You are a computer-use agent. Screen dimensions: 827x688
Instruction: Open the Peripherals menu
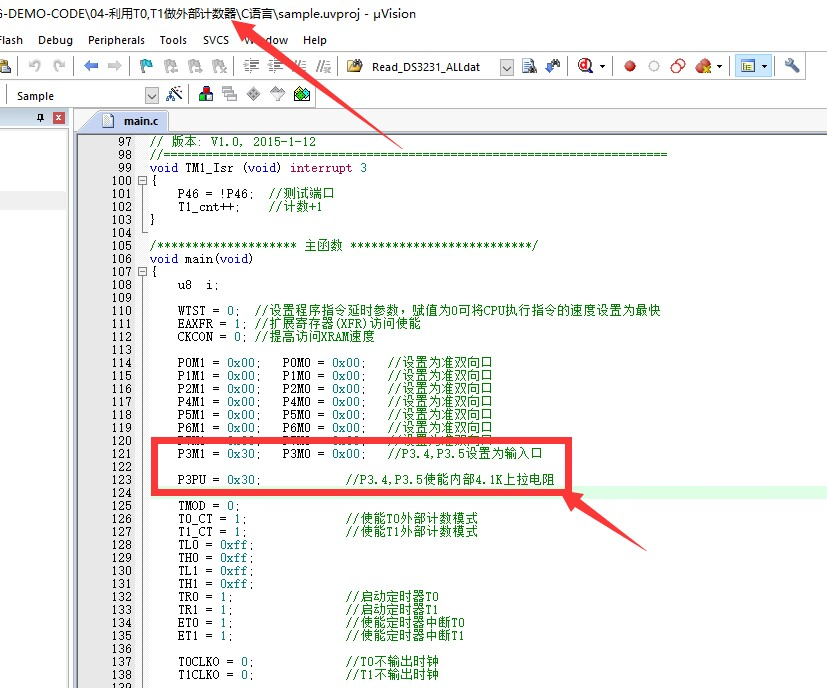116,40
